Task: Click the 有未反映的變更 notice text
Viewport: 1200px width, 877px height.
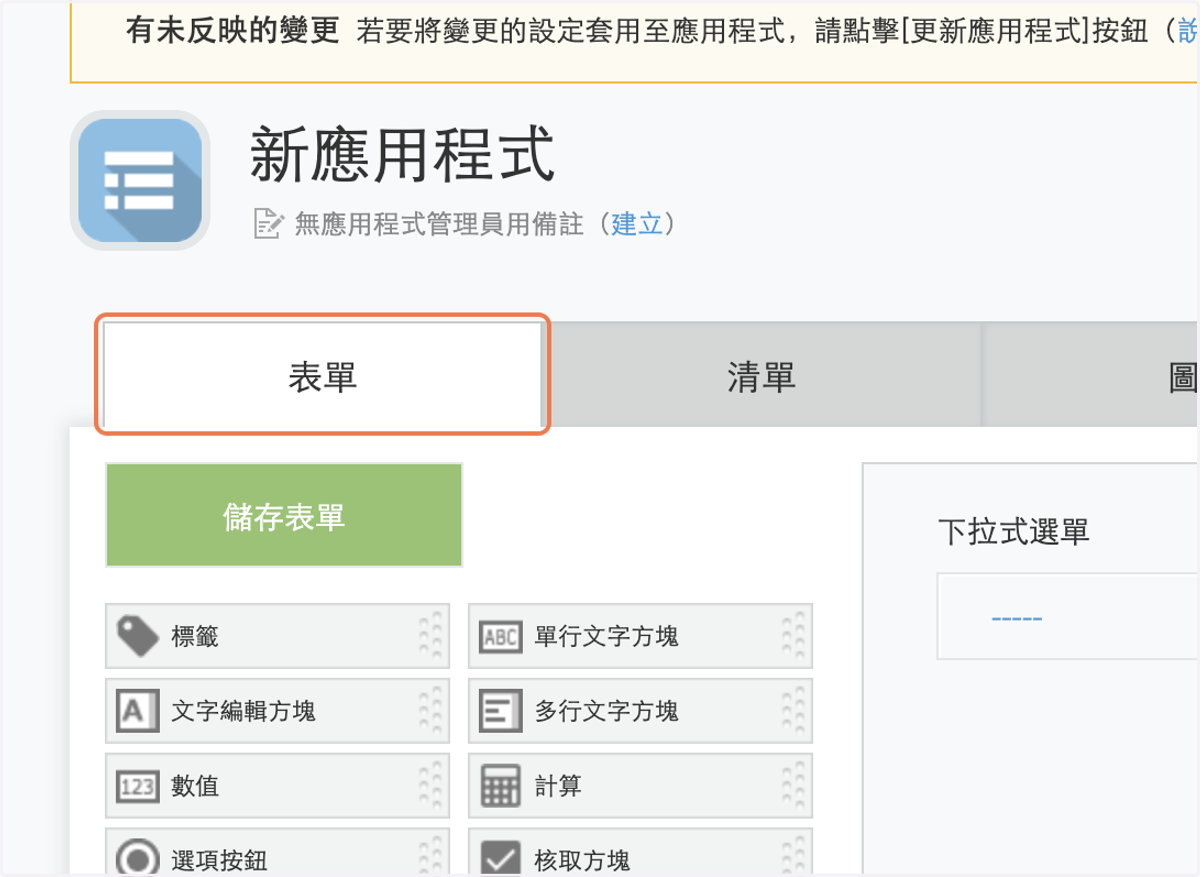Action: tap(232, 31)
